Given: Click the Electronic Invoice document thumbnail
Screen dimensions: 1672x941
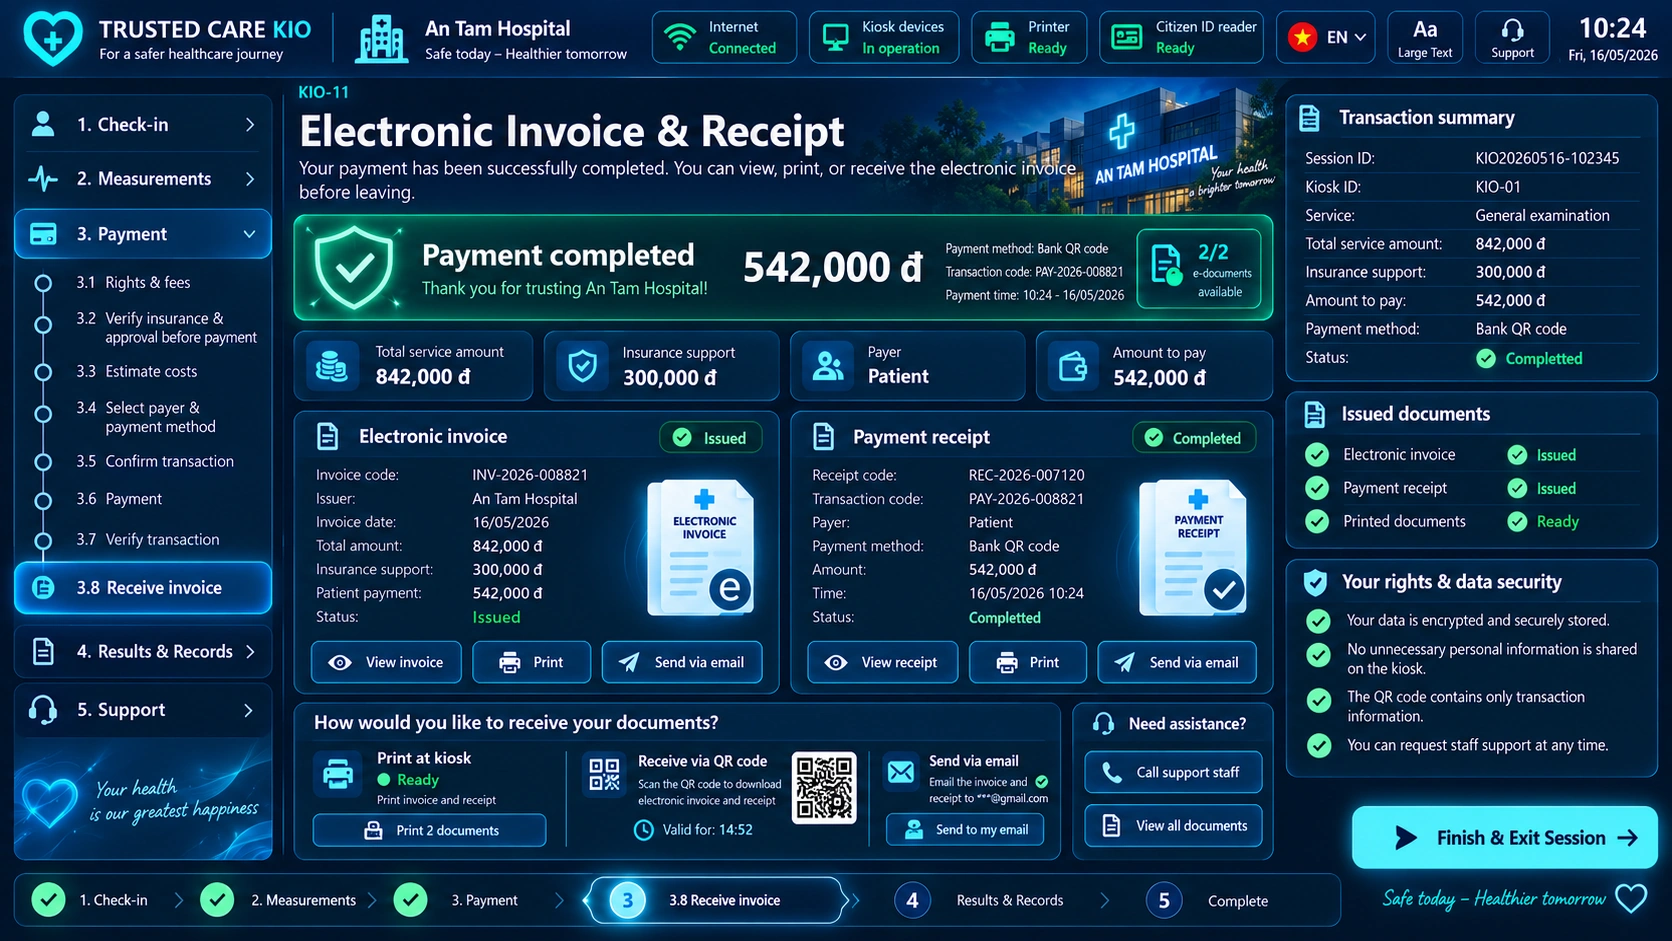Looking at the screenshot, I should point(702,547).
